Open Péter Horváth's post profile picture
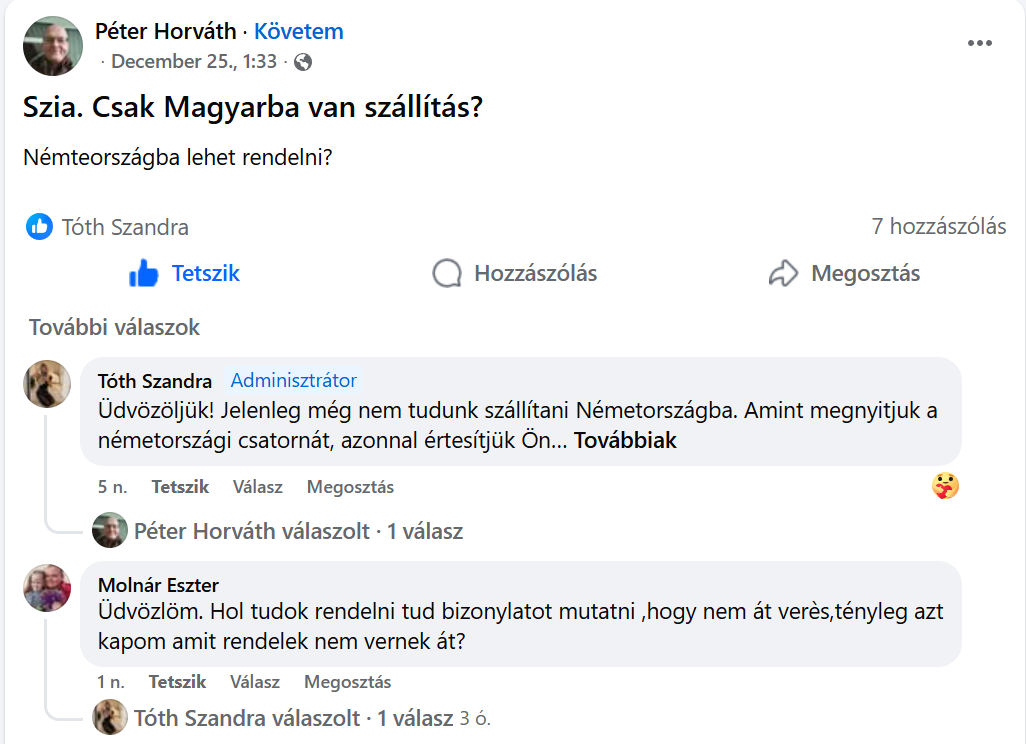 pos(53,46)
